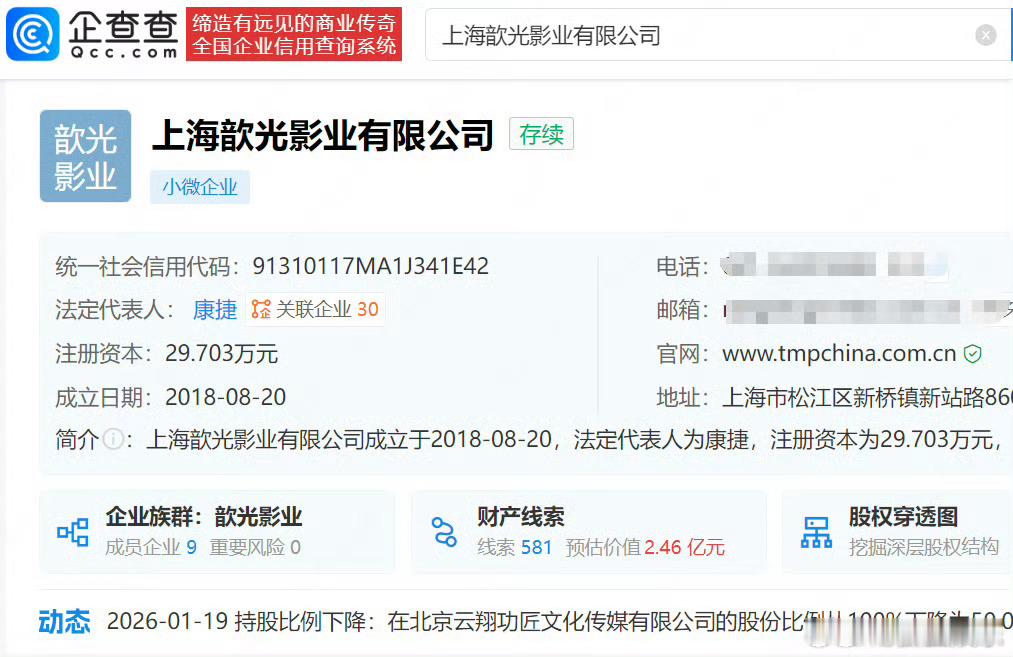Open the 股权穿透图 card
Image resolution: width=1013 pixels, height=657 pixels.
pyautogui.click(x=898, y=532)
